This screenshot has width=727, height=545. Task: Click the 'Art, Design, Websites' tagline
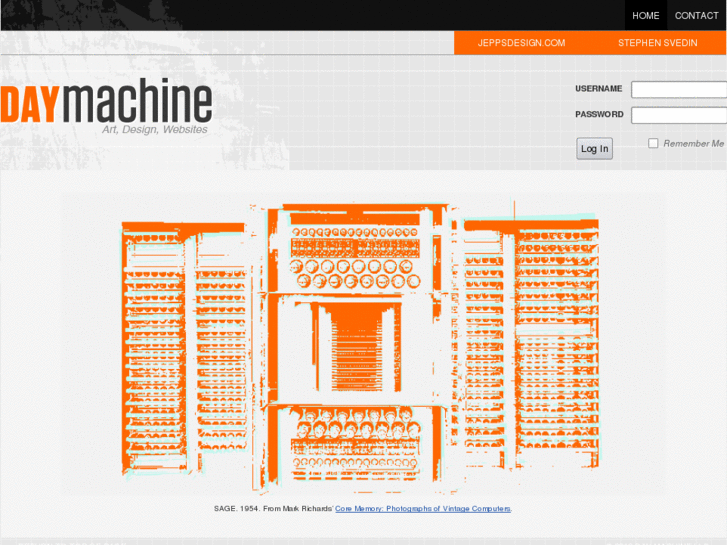click(x=155, y=129)
